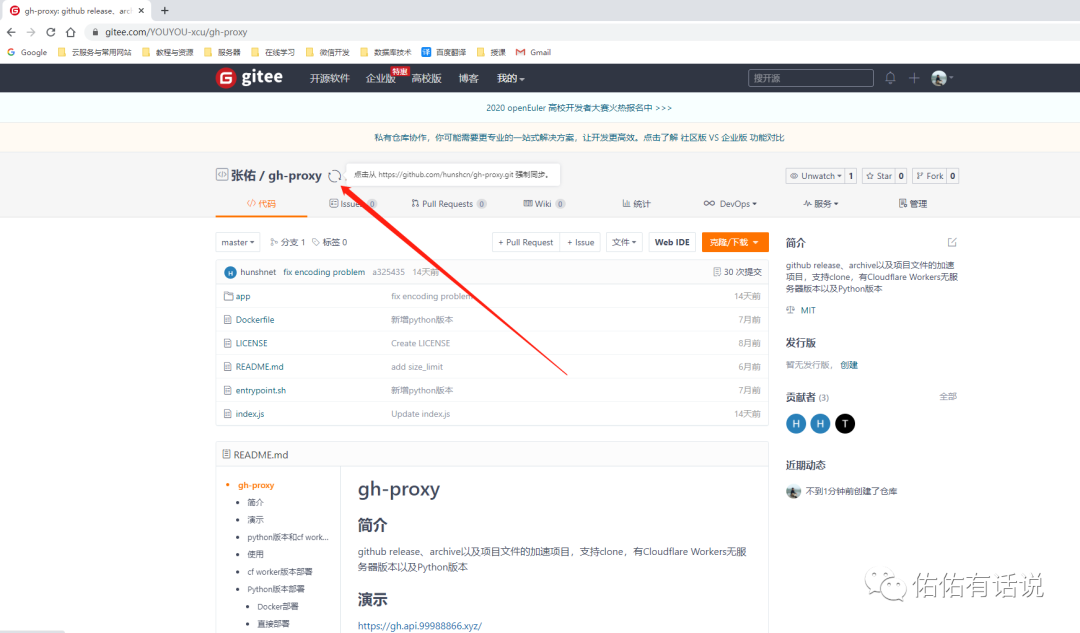The height and width of the screenshot is (633, 1080).
Task: Open README.md in the file list
Action: point(260,367)
